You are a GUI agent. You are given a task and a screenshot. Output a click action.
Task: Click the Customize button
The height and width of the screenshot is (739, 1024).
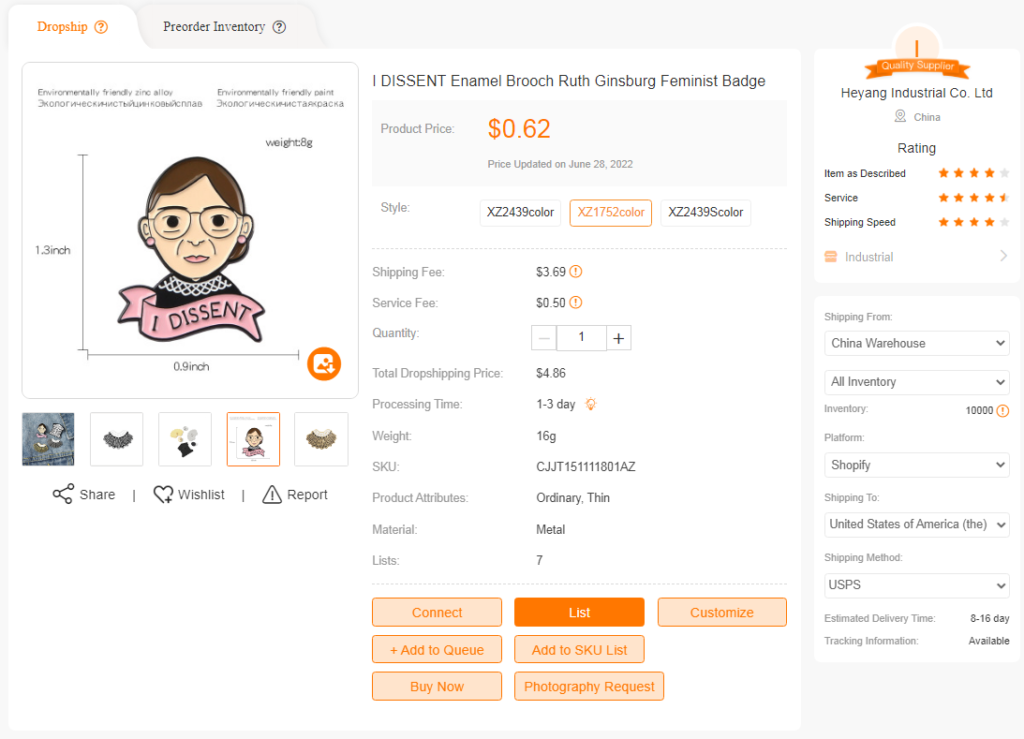click(722, 612)
